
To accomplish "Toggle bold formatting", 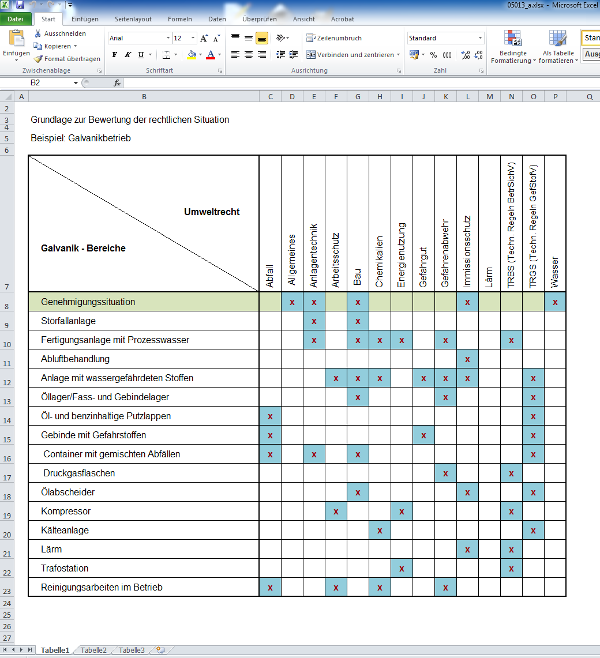I will [x=112, y=55].
